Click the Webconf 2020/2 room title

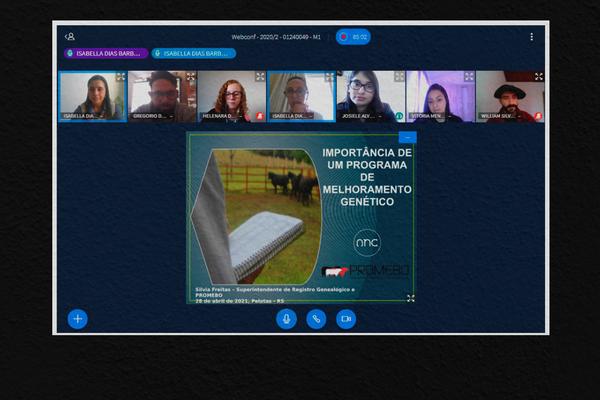(276, 37)
